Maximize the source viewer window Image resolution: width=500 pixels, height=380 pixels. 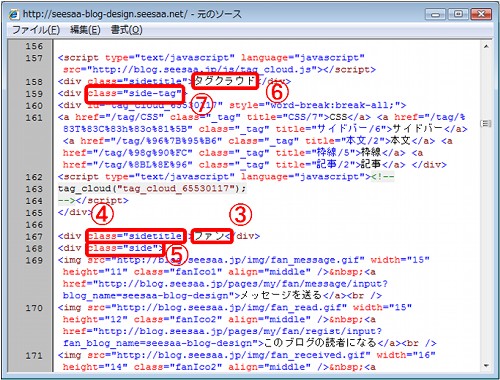(x=458, y=14)
